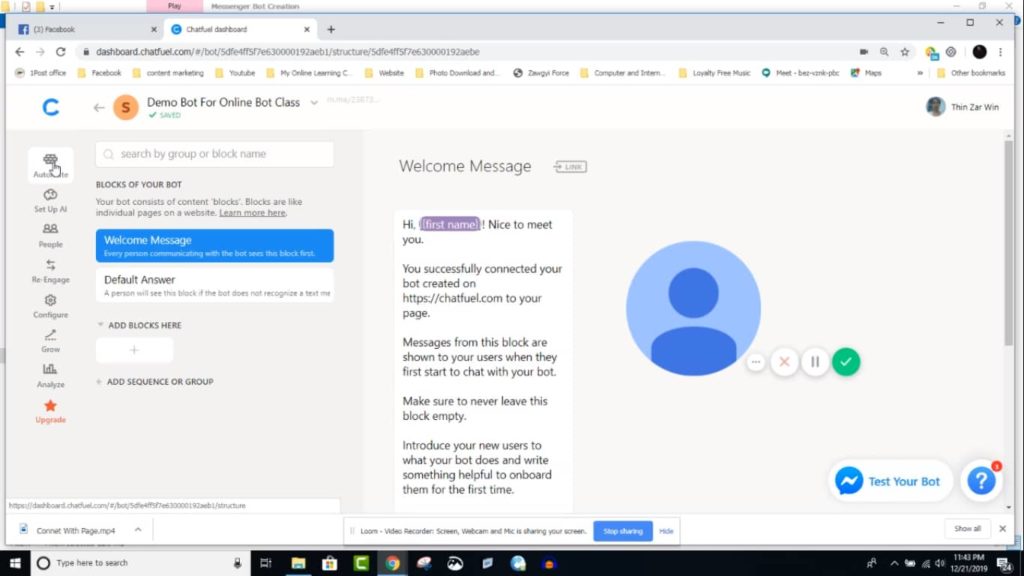Click the camera icon in the address bar
Viewport: 1024px width, 576px height.
(863, 52)
